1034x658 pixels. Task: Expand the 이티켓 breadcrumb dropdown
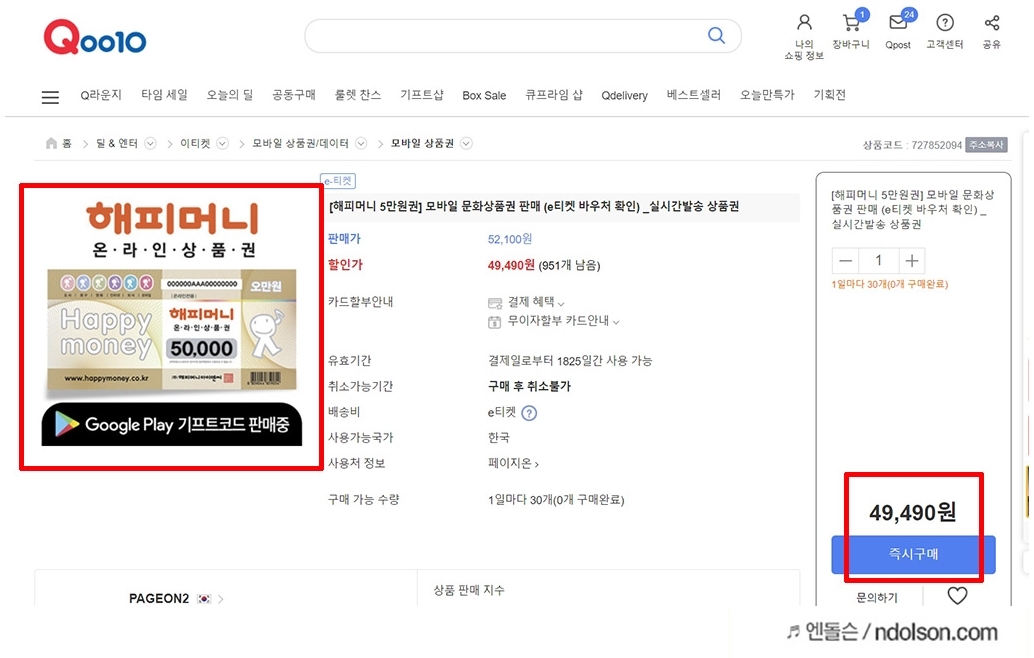click(x=222, y=143)
